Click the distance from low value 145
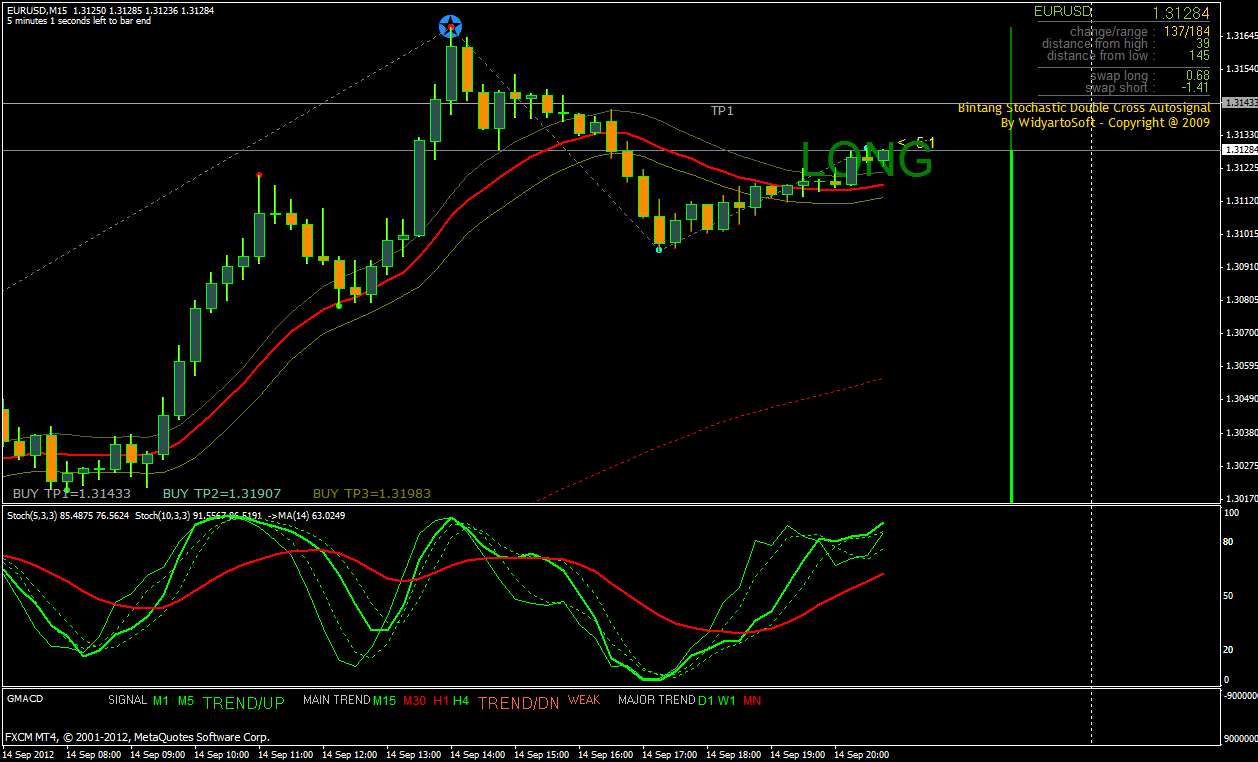 tap(1199, 55)
